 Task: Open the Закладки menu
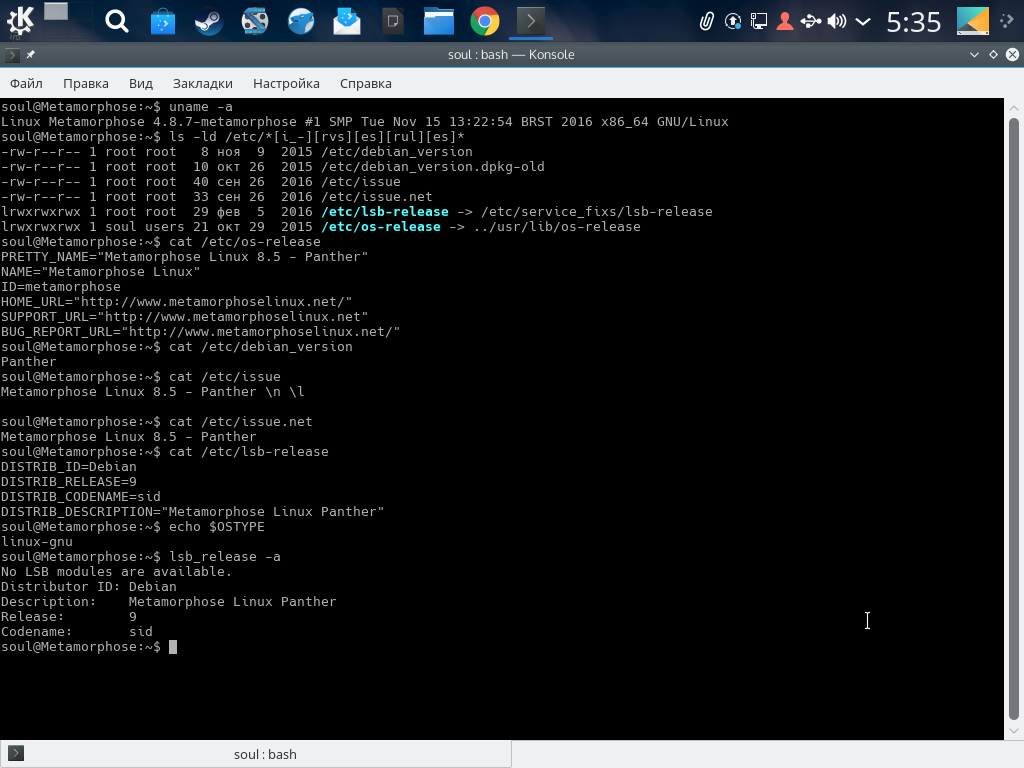[202, 84]
